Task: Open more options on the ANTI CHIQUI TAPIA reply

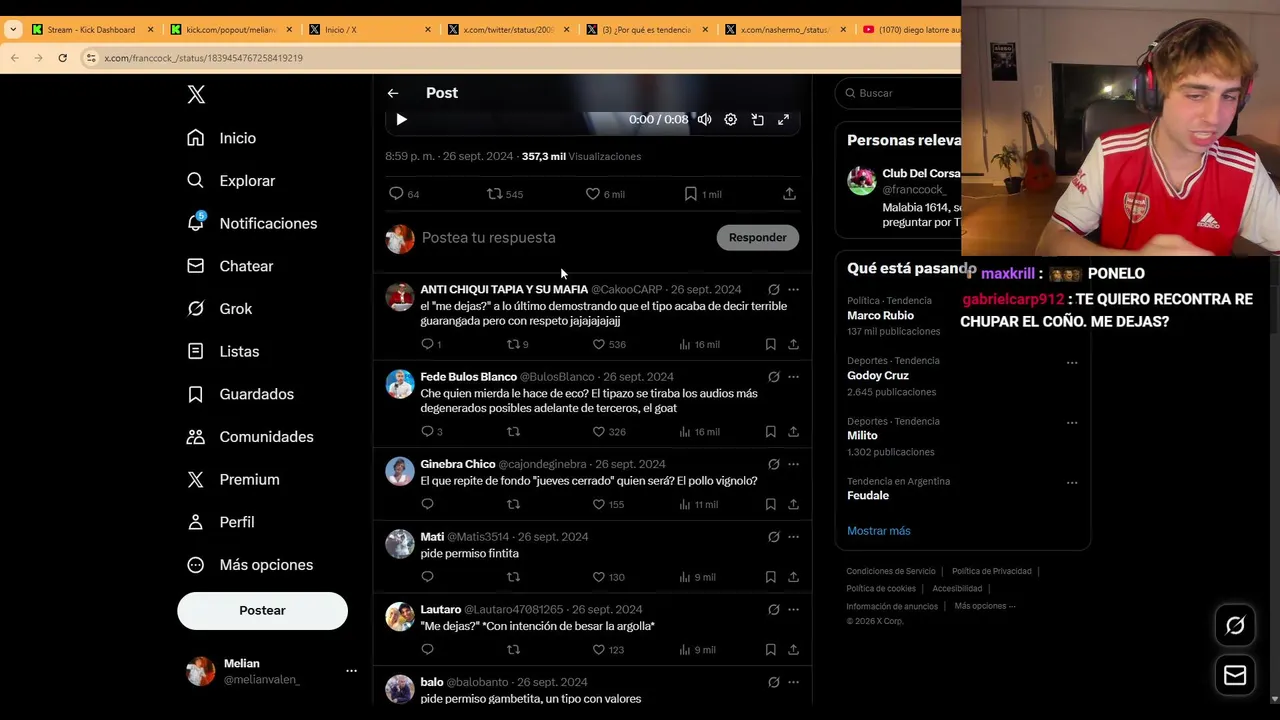Action: pyautogui.click(x=793, y=290)
